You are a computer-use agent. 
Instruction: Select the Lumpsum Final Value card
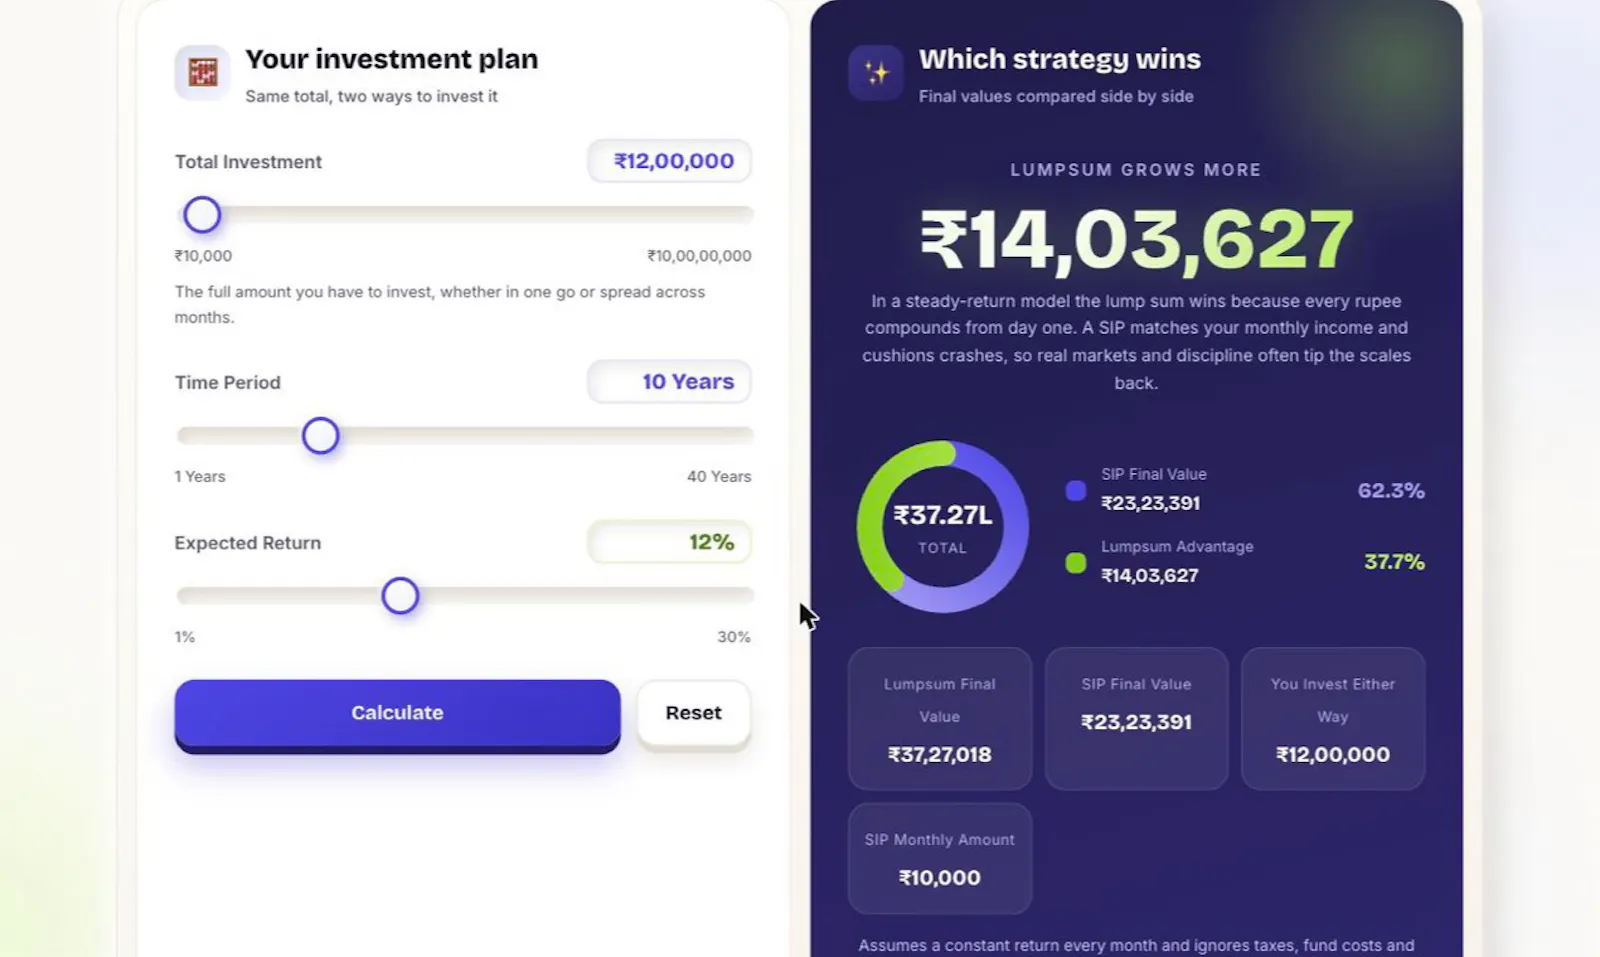coord(940,719)
